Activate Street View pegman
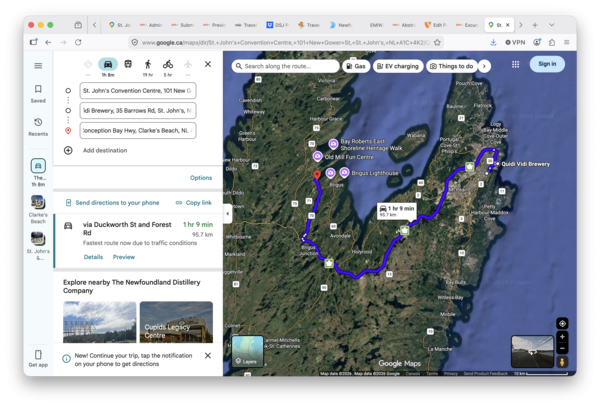The width and height of the screenshot is (600, 407). click(x=562, y=362)
